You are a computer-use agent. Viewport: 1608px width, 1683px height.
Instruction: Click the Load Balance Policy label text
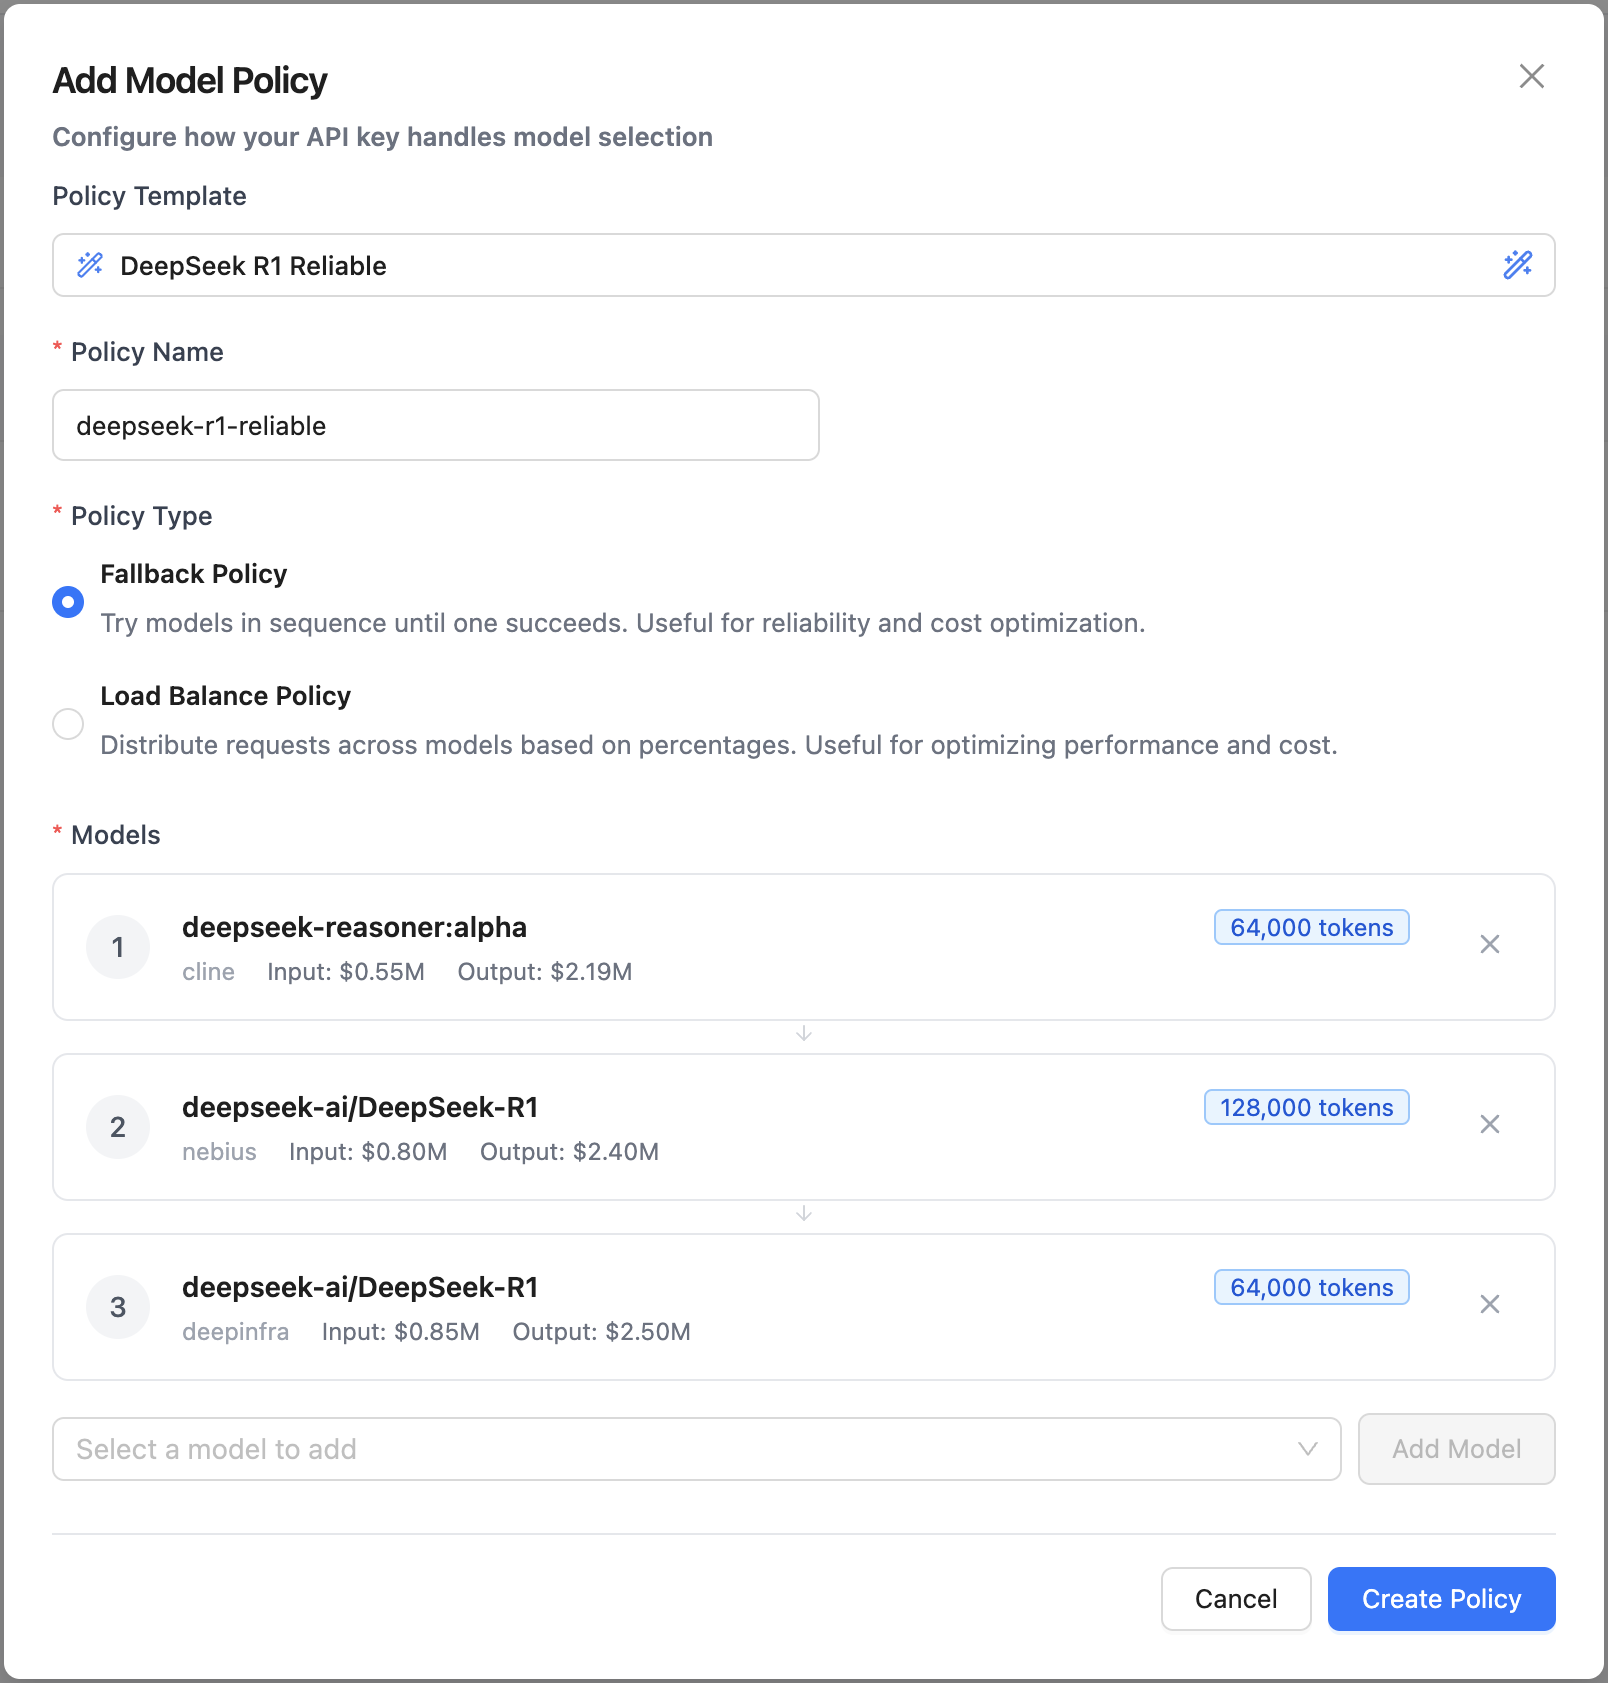tap(226, 696)
